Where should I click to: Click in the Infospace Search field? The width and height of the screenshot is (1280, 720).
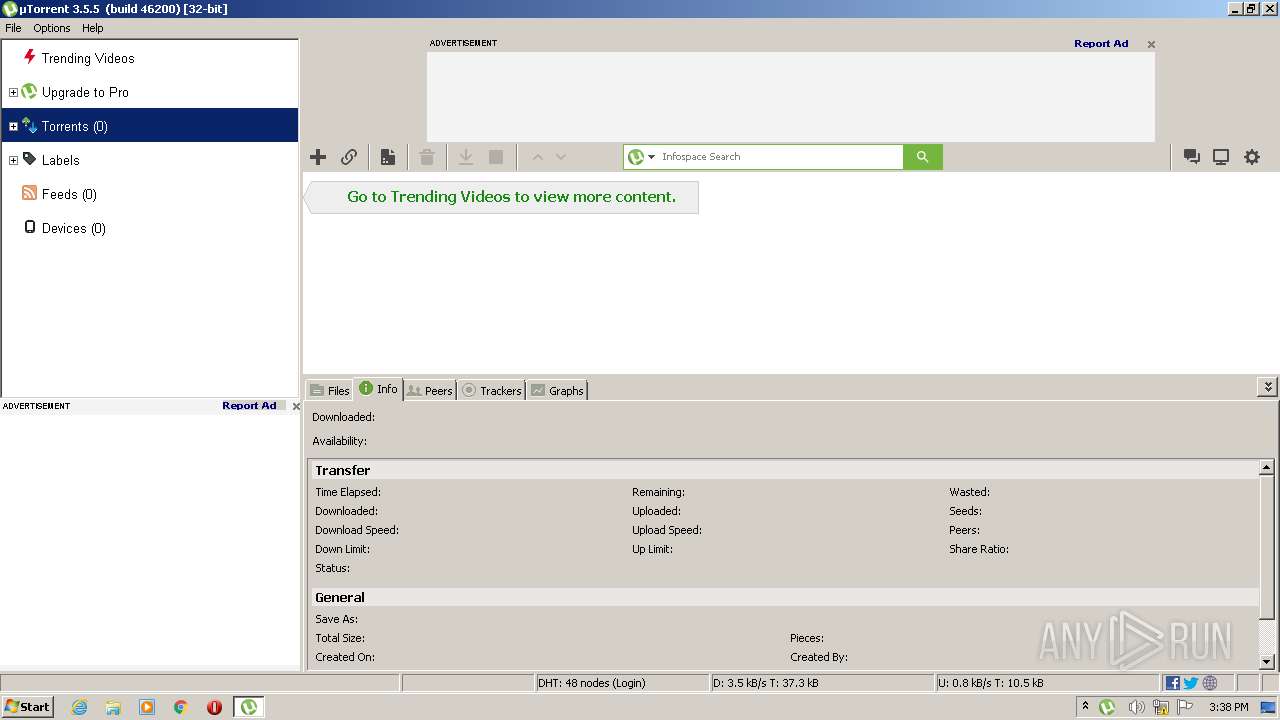coord(780,157)
